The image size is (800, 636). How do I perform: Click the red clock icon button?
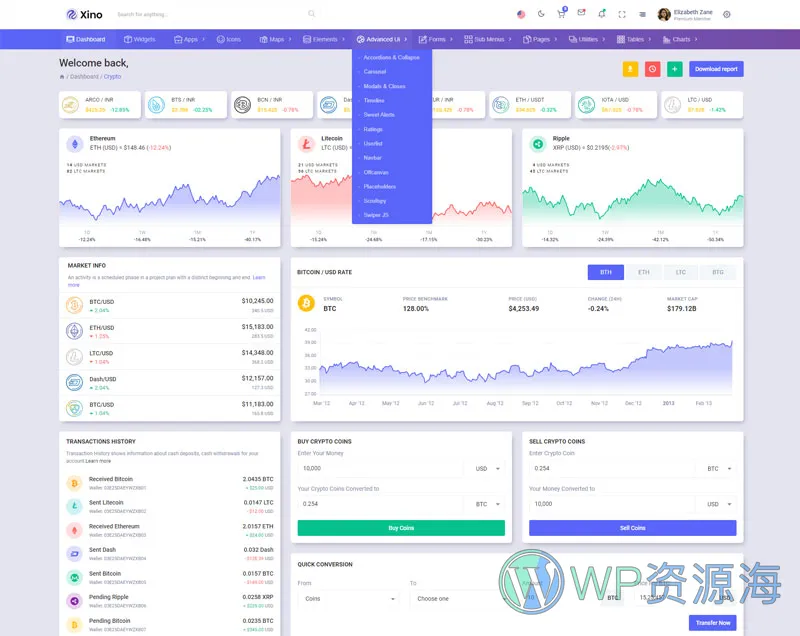652,69
